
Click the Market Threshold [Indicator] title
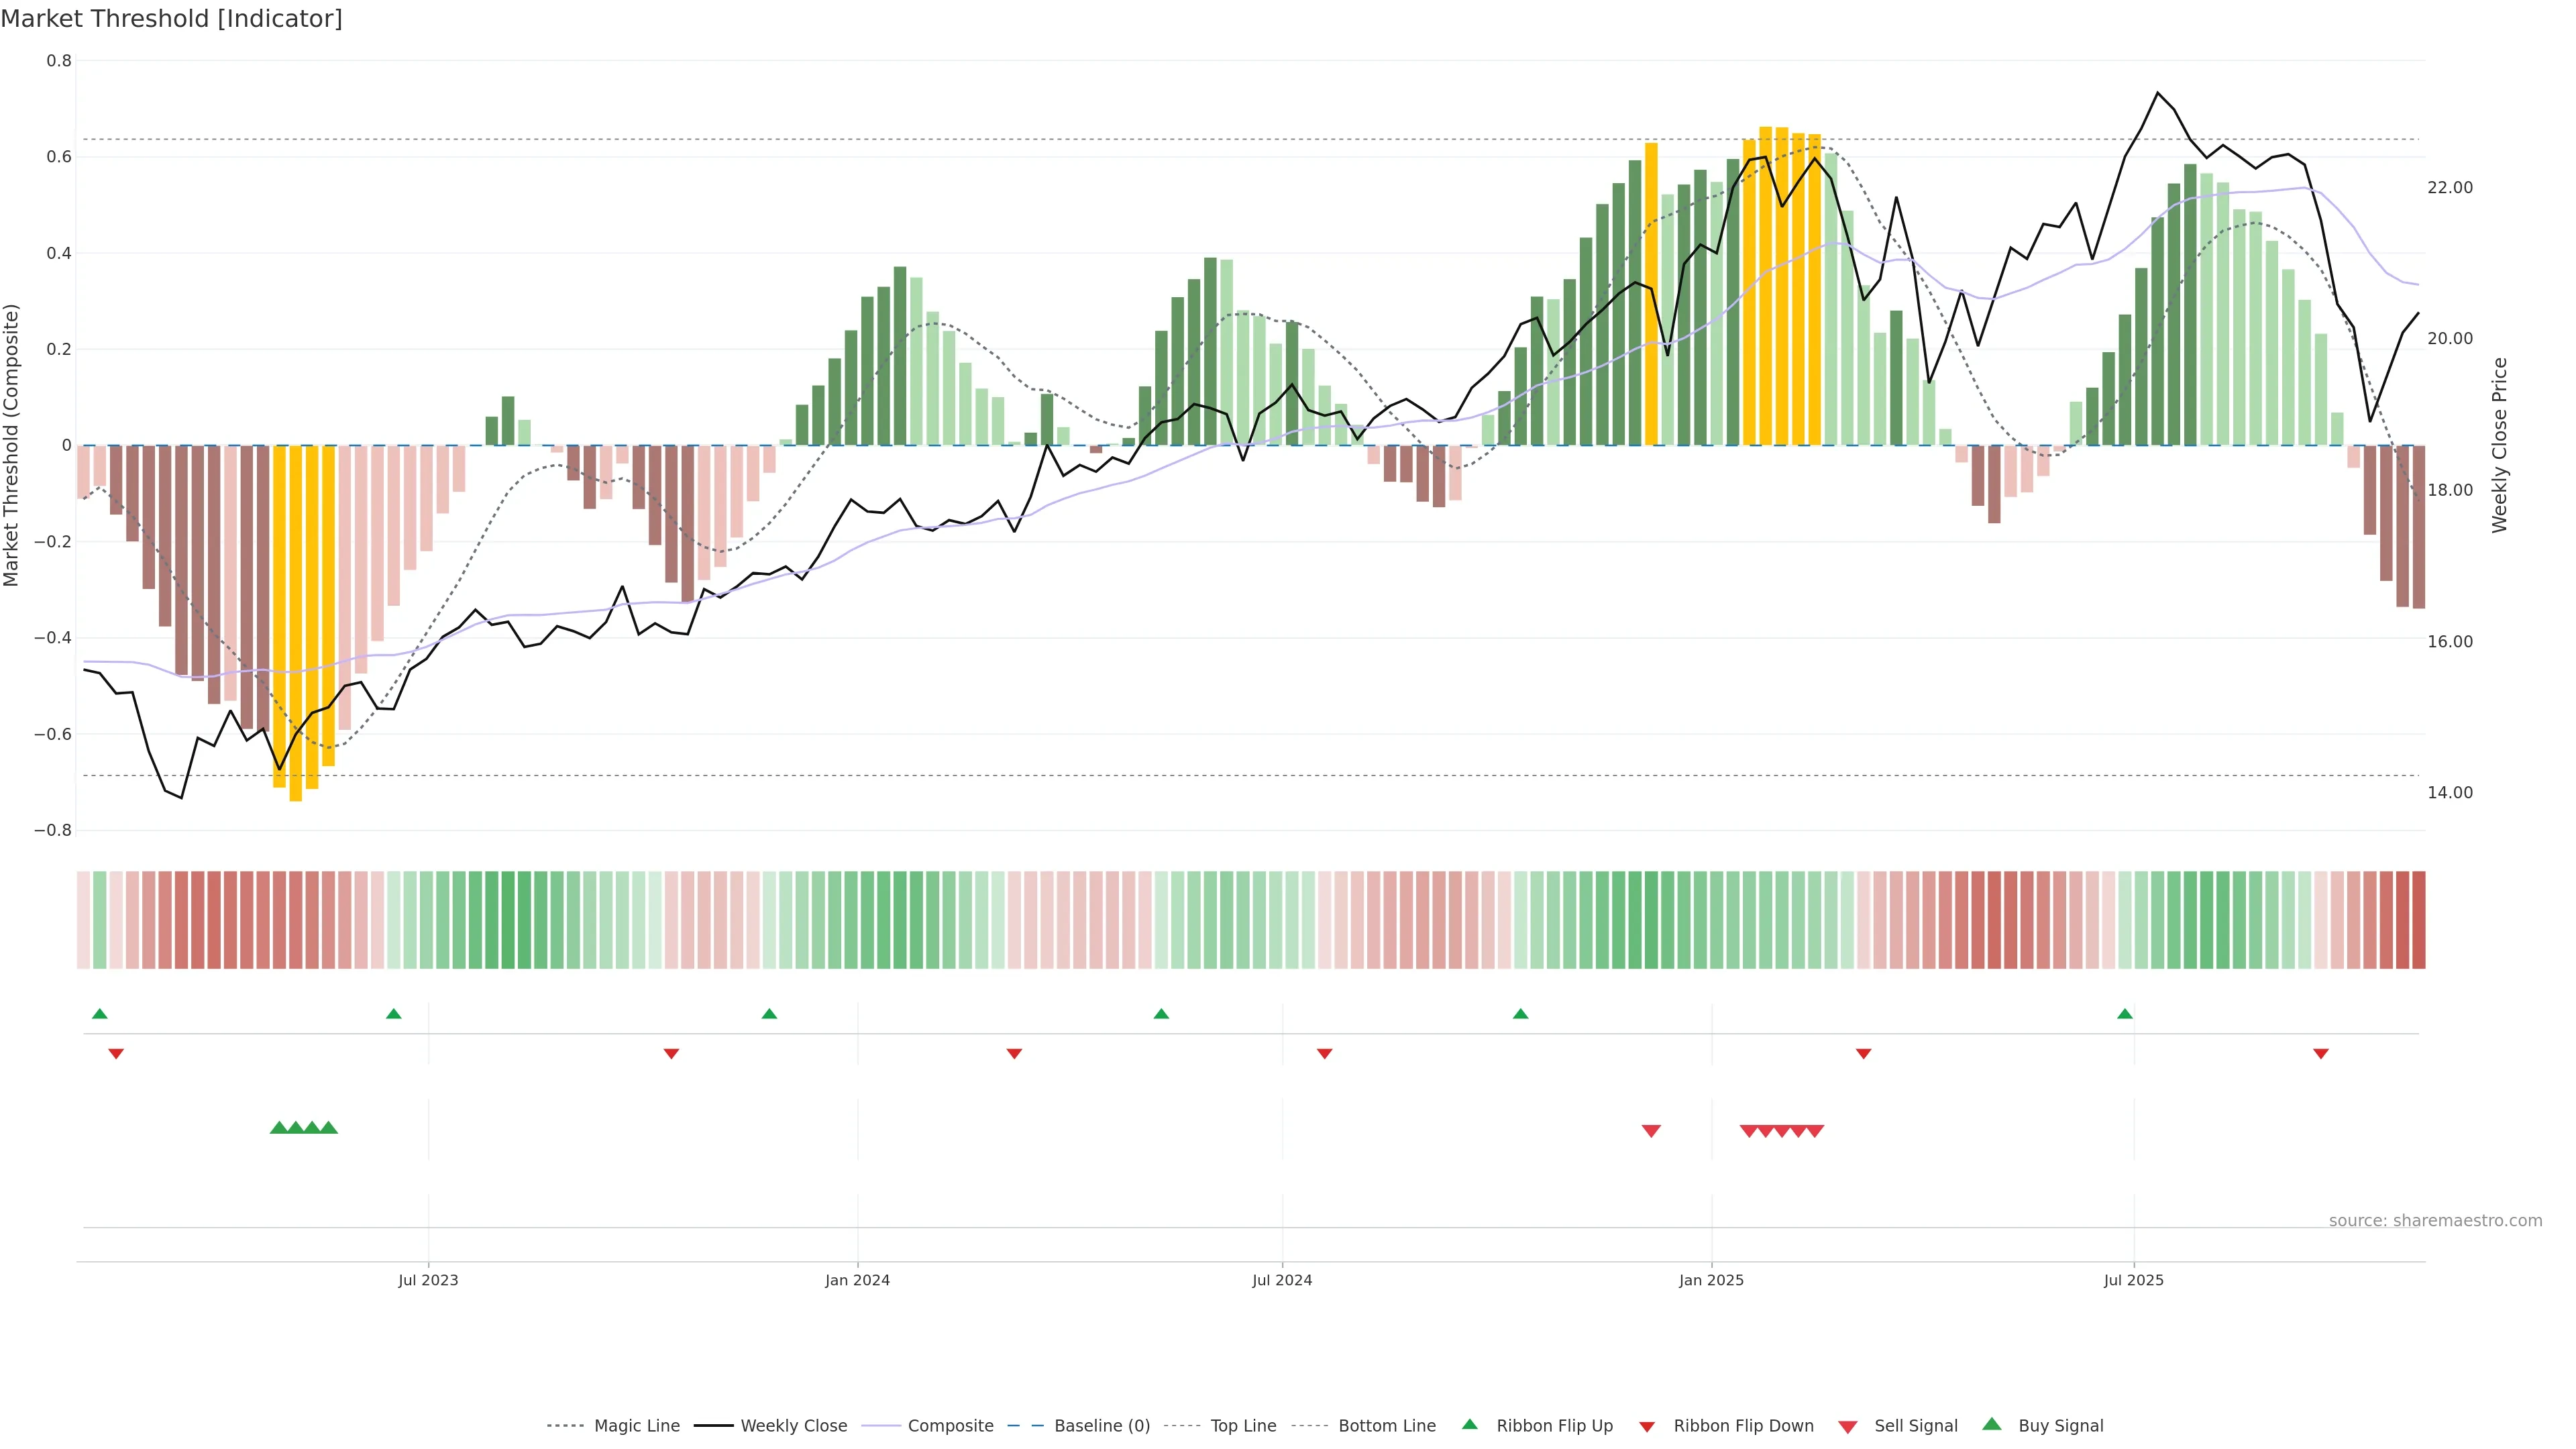point(171,19)
